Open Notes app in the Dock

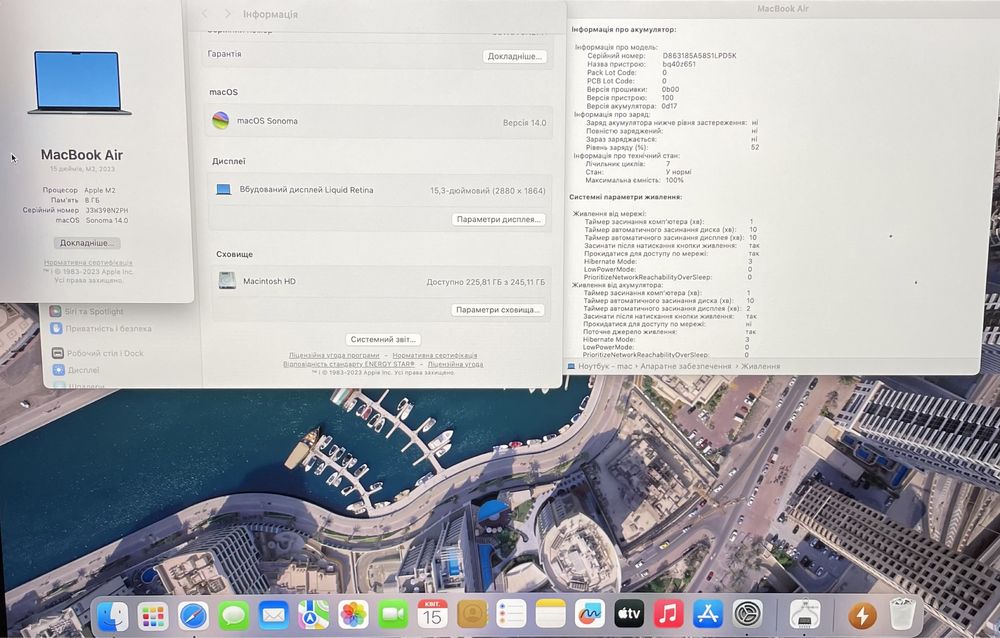[x=550, y=614]
